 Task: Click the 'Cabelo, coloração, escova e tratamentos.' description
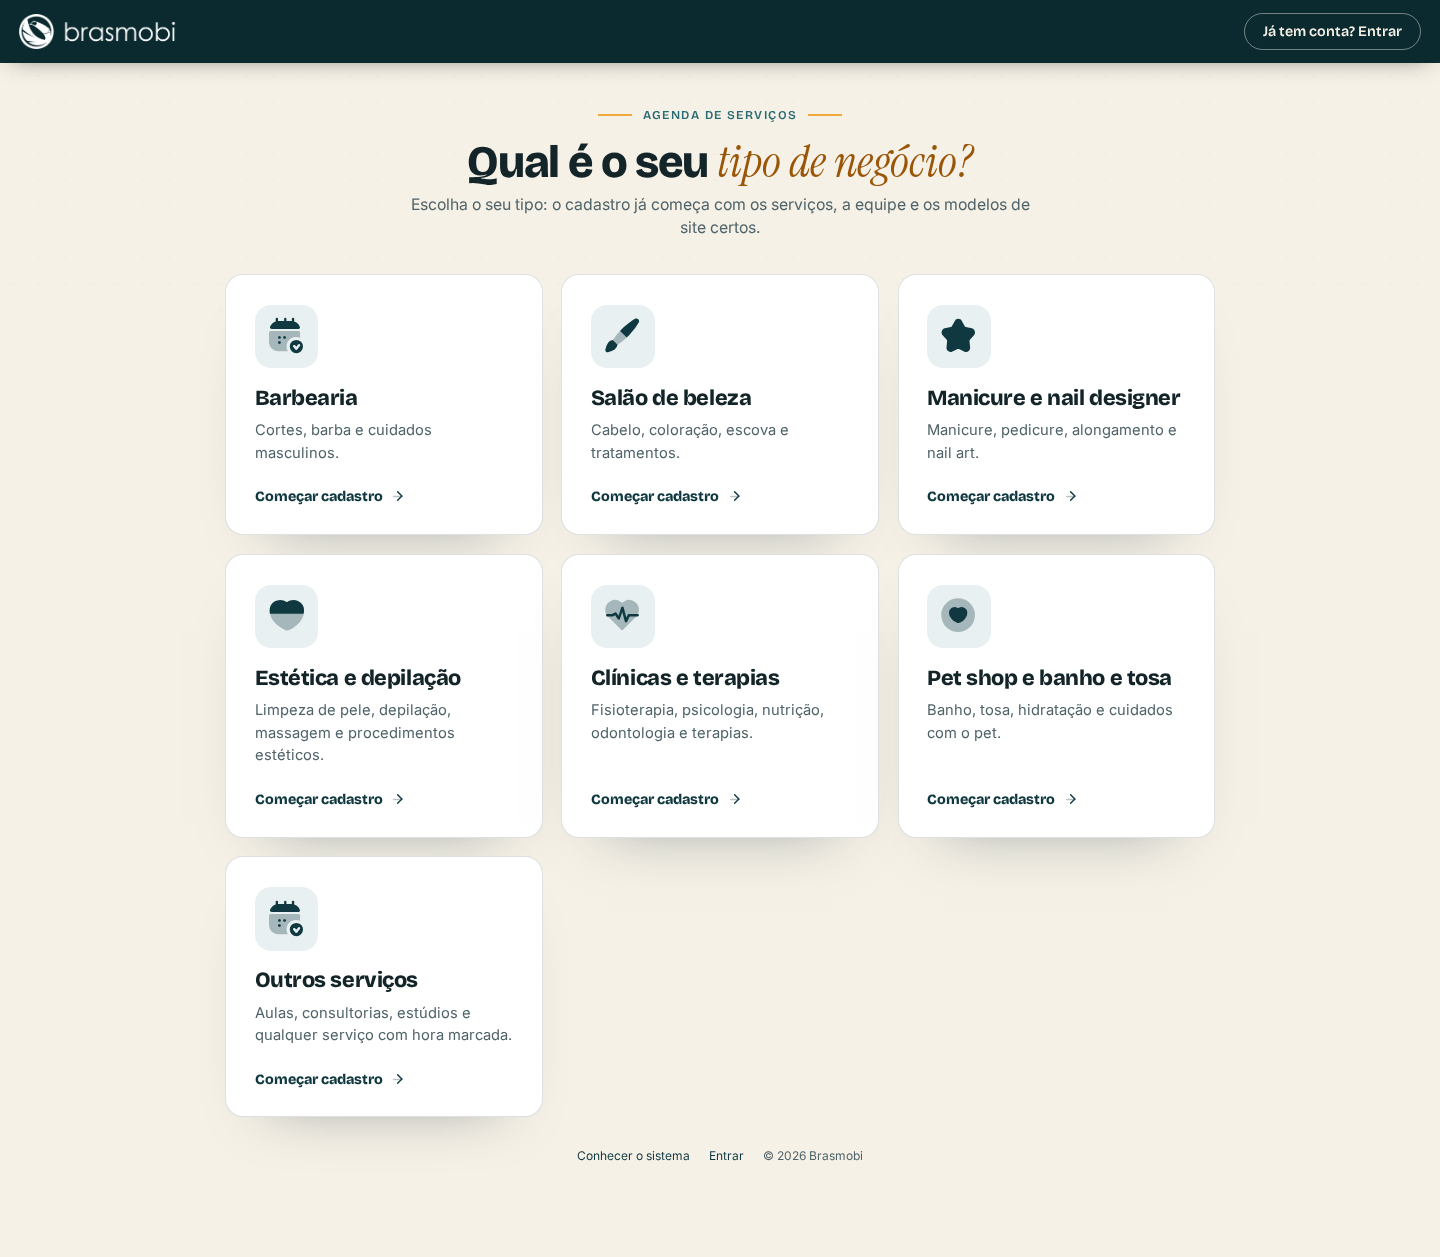pos(690,441)
